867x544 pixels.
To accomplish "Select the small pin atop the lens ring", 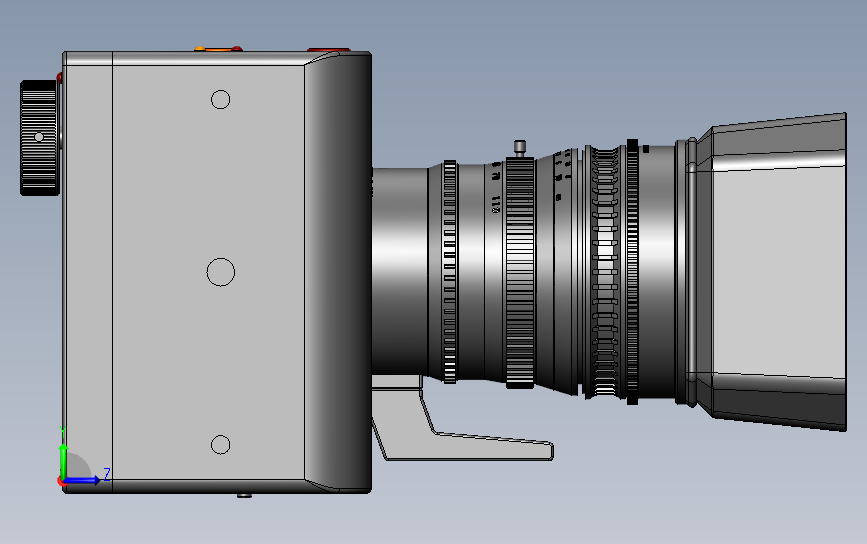I will (x=520, y=148).
